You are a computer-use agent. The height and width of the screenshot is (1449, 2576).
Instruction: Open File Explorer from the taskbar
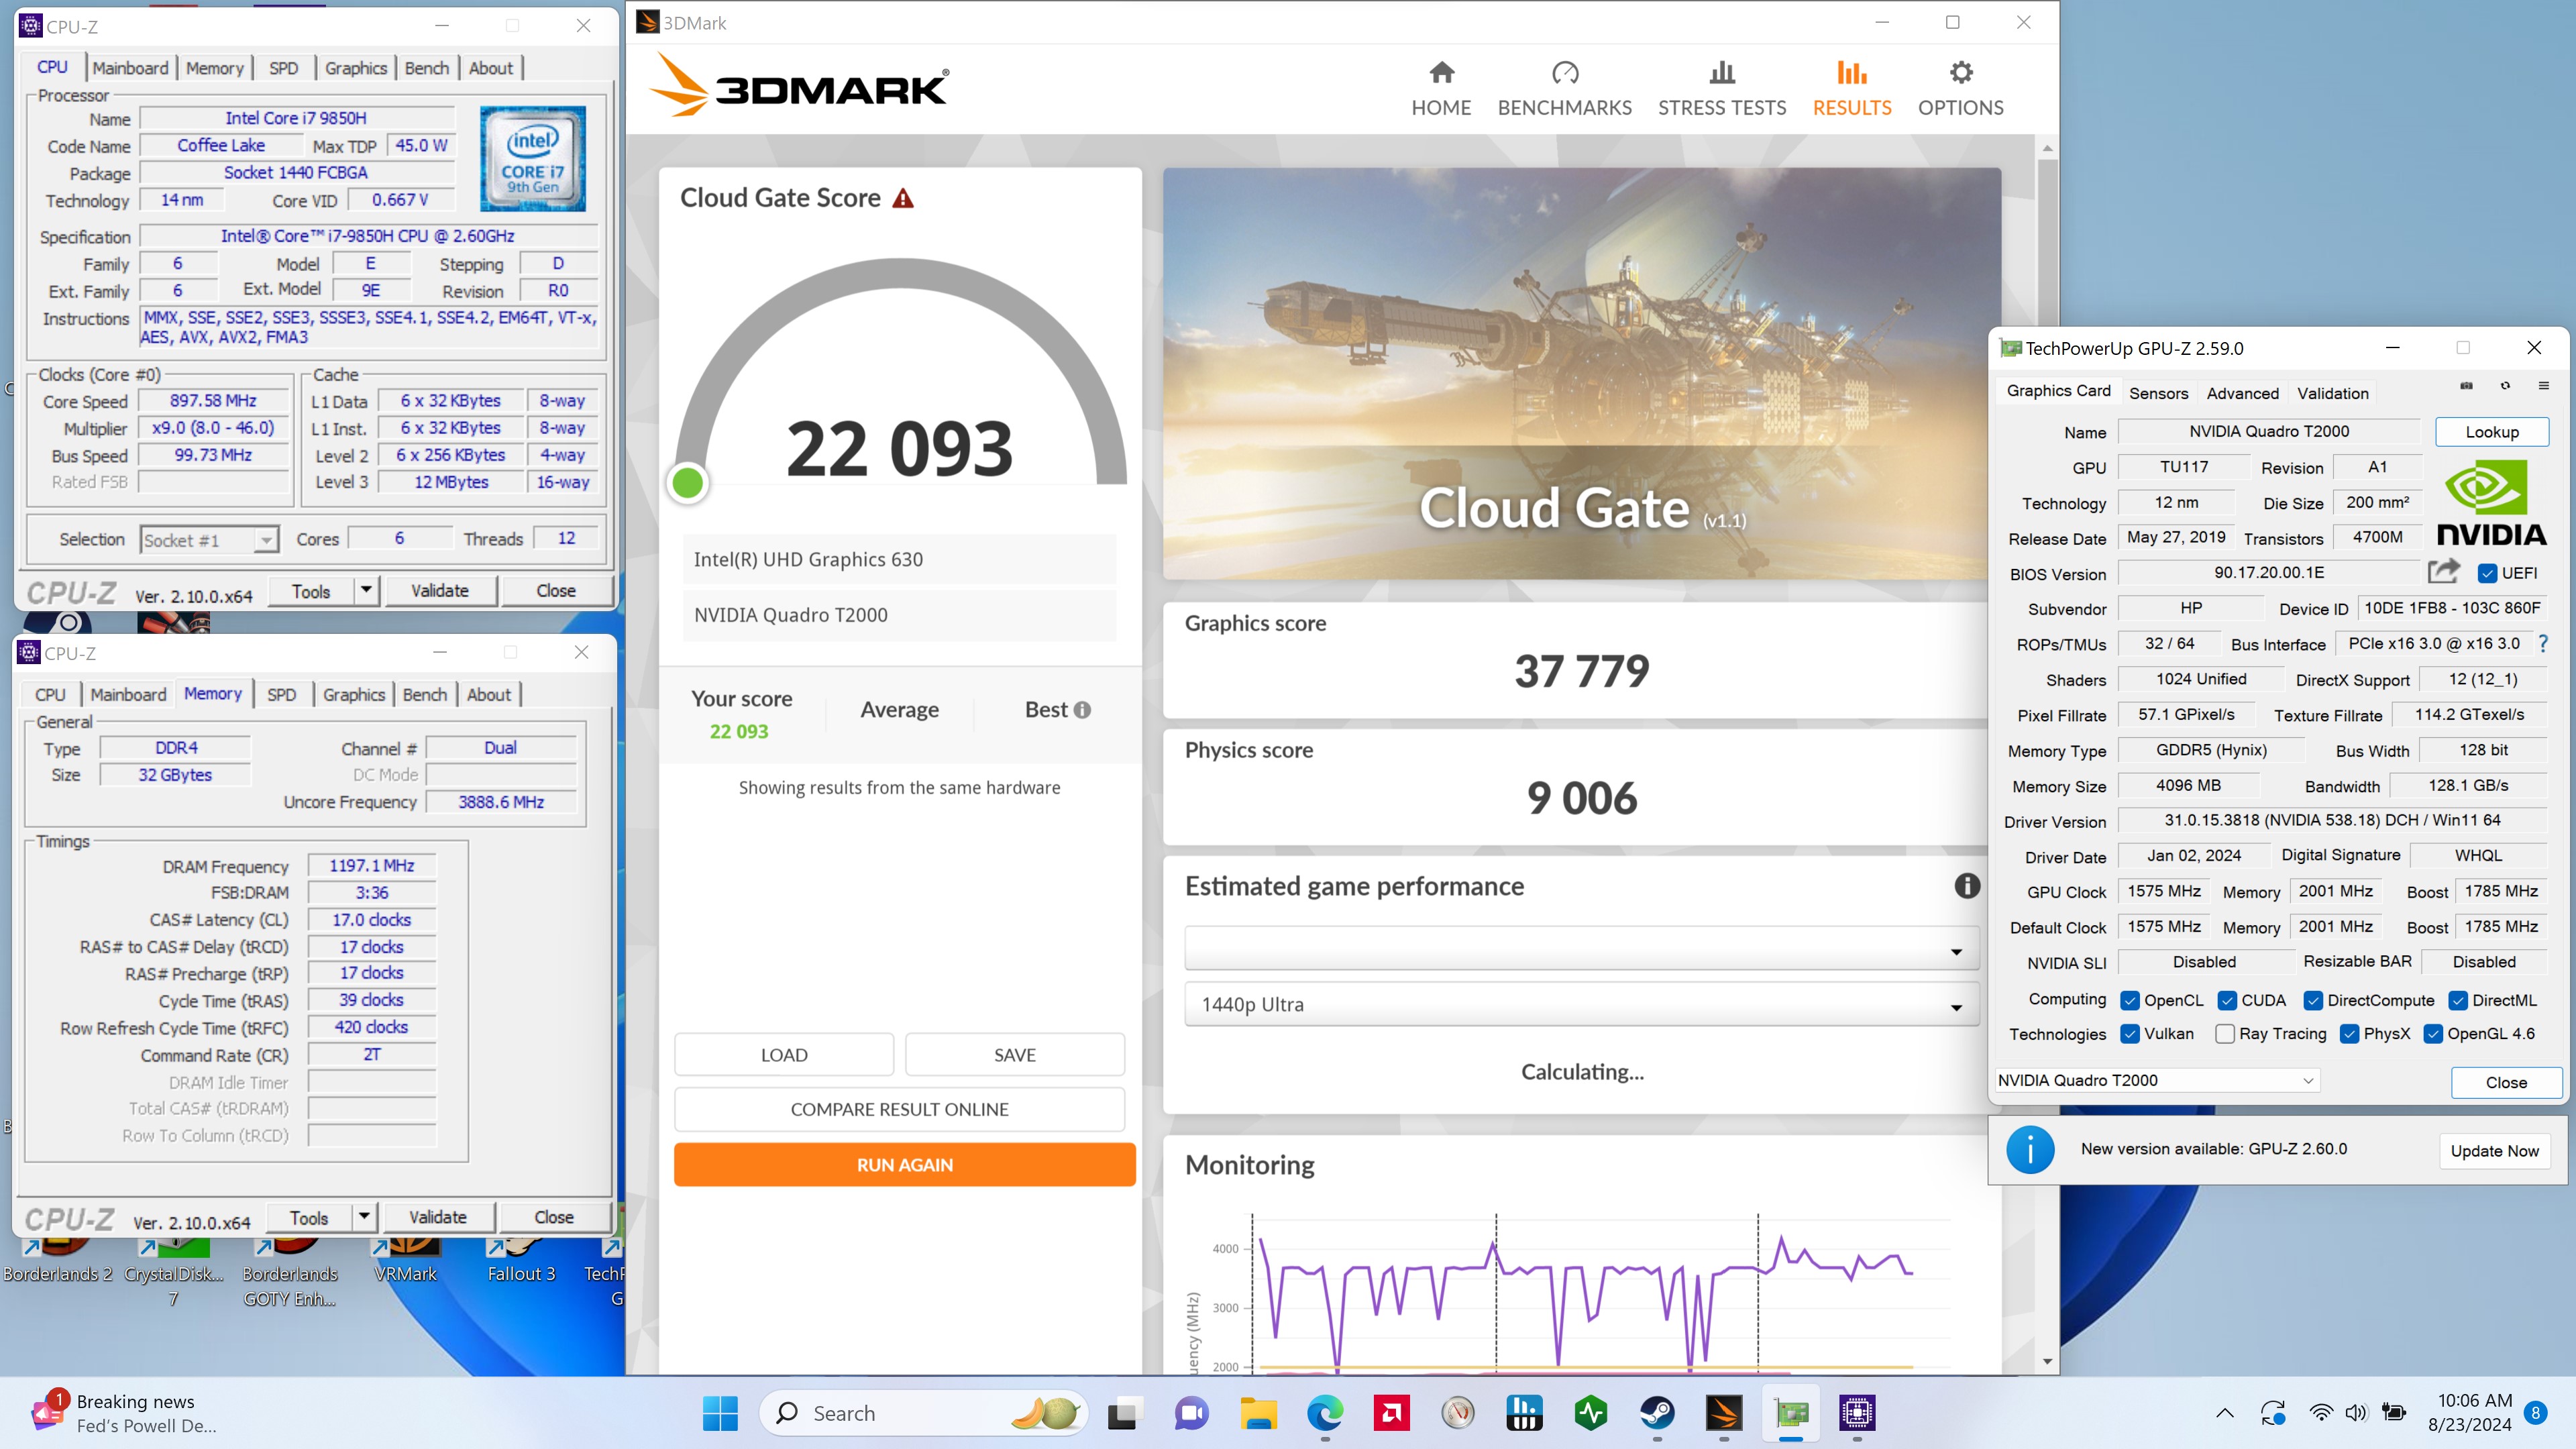[1258, 1413]
